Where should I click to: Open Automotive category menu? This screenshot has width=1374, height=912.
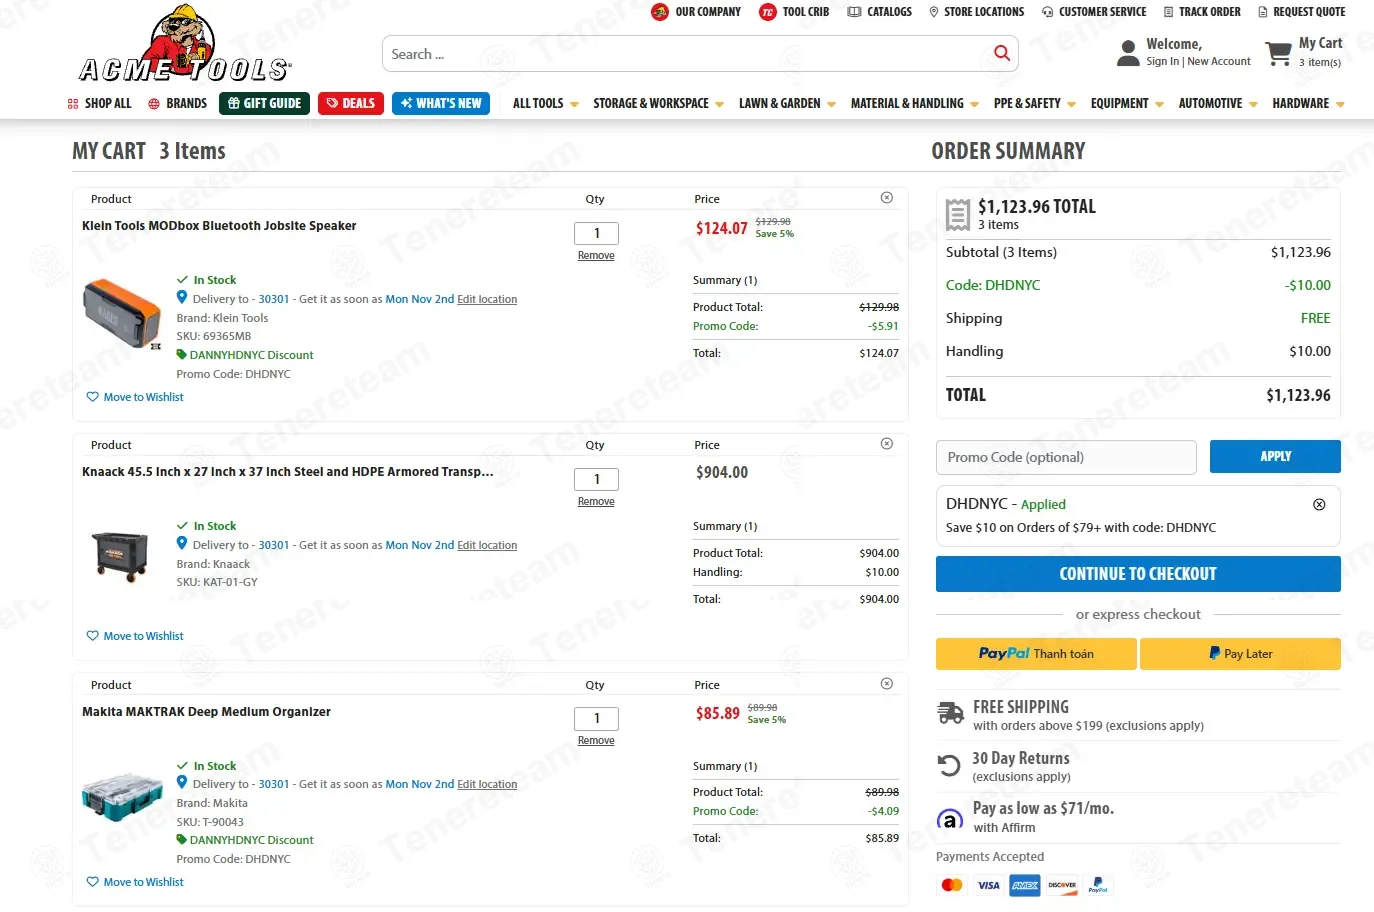[1218, 103]
